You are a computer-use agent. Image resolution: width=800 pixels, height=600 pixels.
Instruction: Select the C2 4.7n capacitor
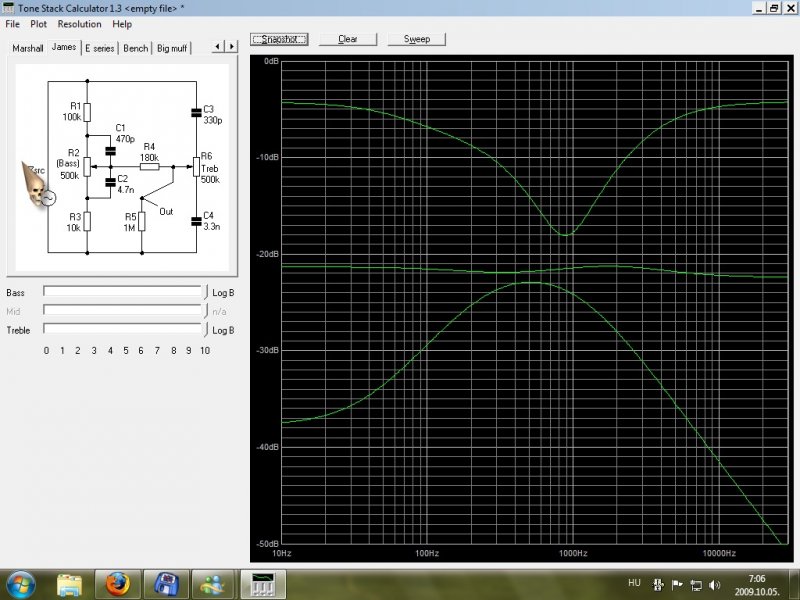click(x=110, y=183)
